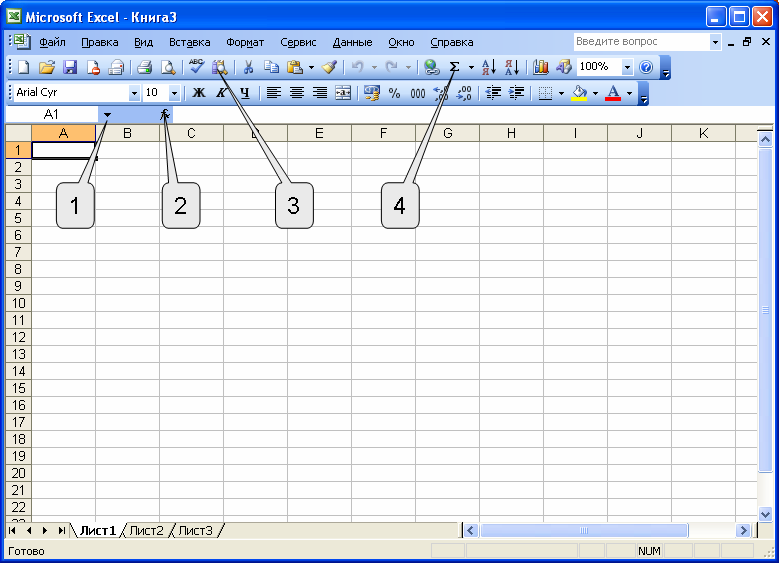This screenshot has height=563, width=779.
Task: Insert a hyperlink using the globe icon
Action: [x=431, y=67]
